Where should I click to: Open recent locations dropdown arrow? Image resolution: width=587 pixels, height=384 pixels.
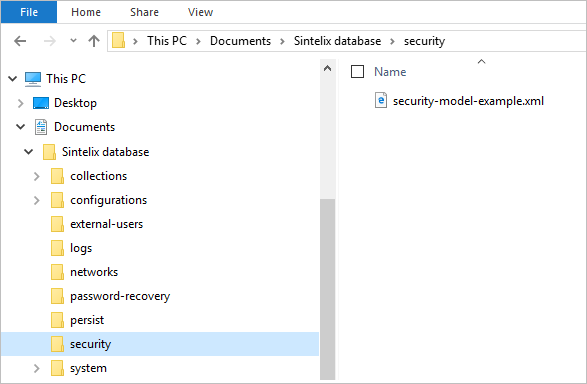click(x=73, y=40)
